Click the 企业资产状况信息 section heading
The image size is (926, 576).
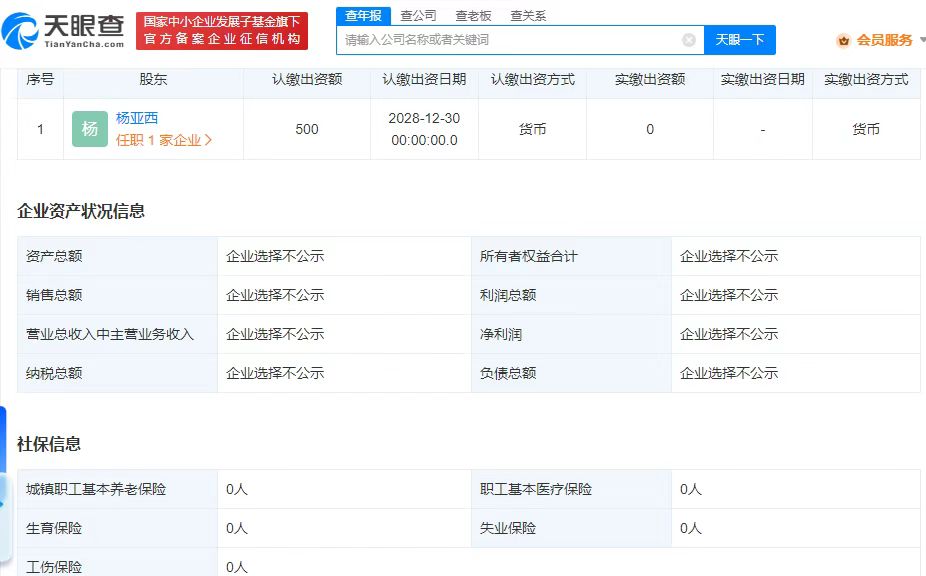[81, 211]
